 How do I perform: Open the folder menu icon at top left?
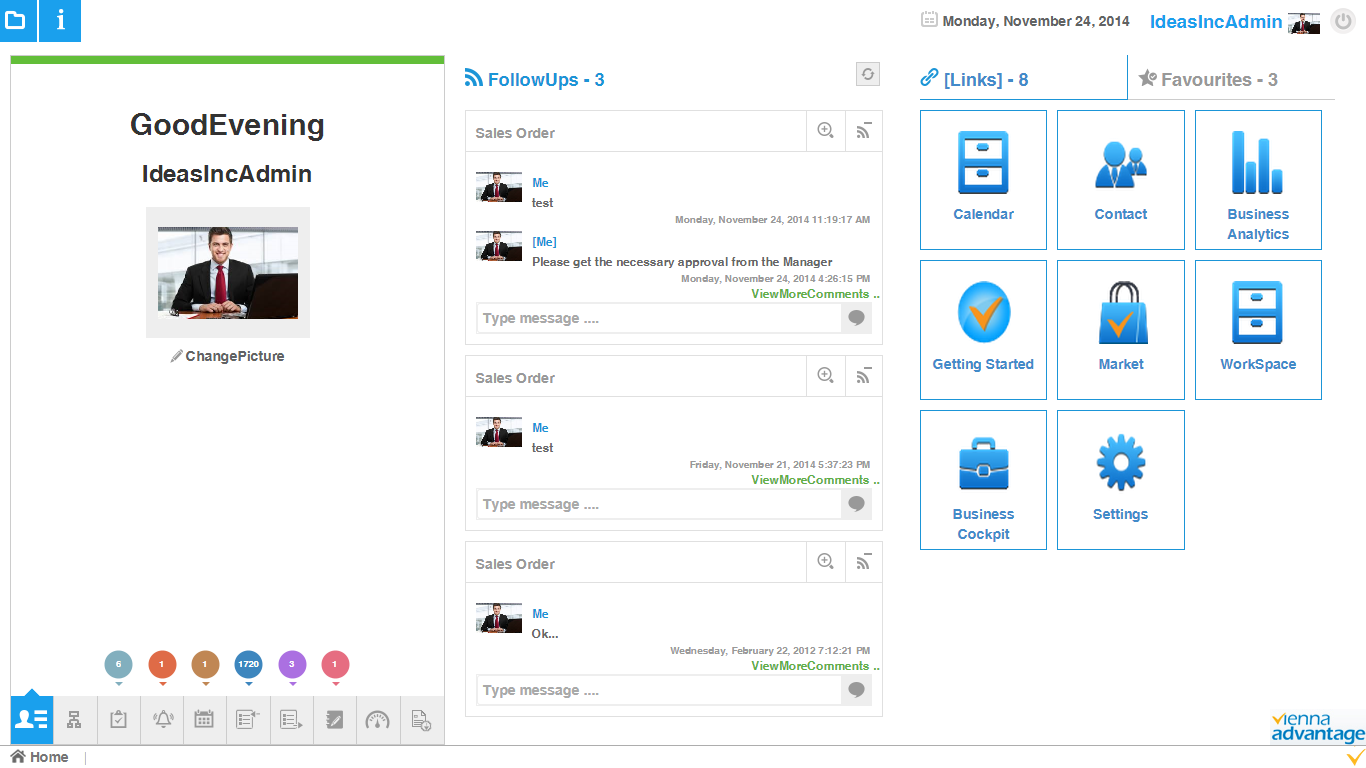click(x=18, y=21)
